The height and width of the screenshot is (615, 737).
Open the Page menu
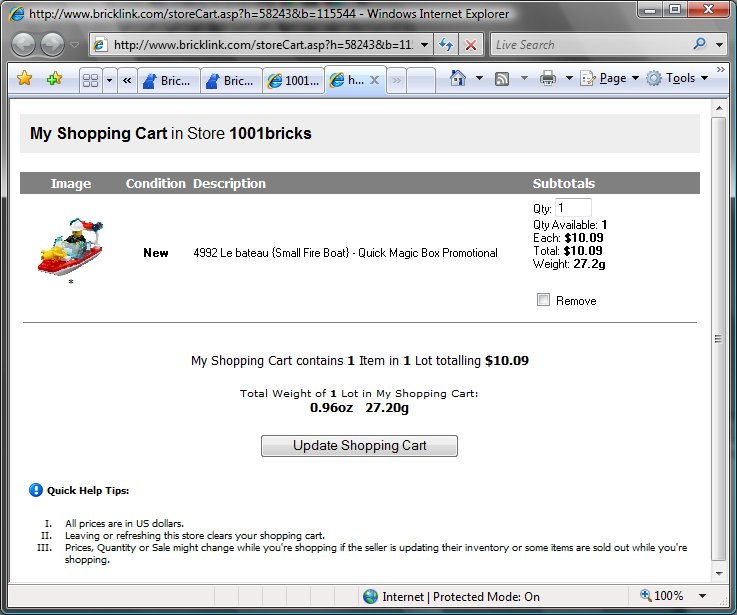pos(610,78)
